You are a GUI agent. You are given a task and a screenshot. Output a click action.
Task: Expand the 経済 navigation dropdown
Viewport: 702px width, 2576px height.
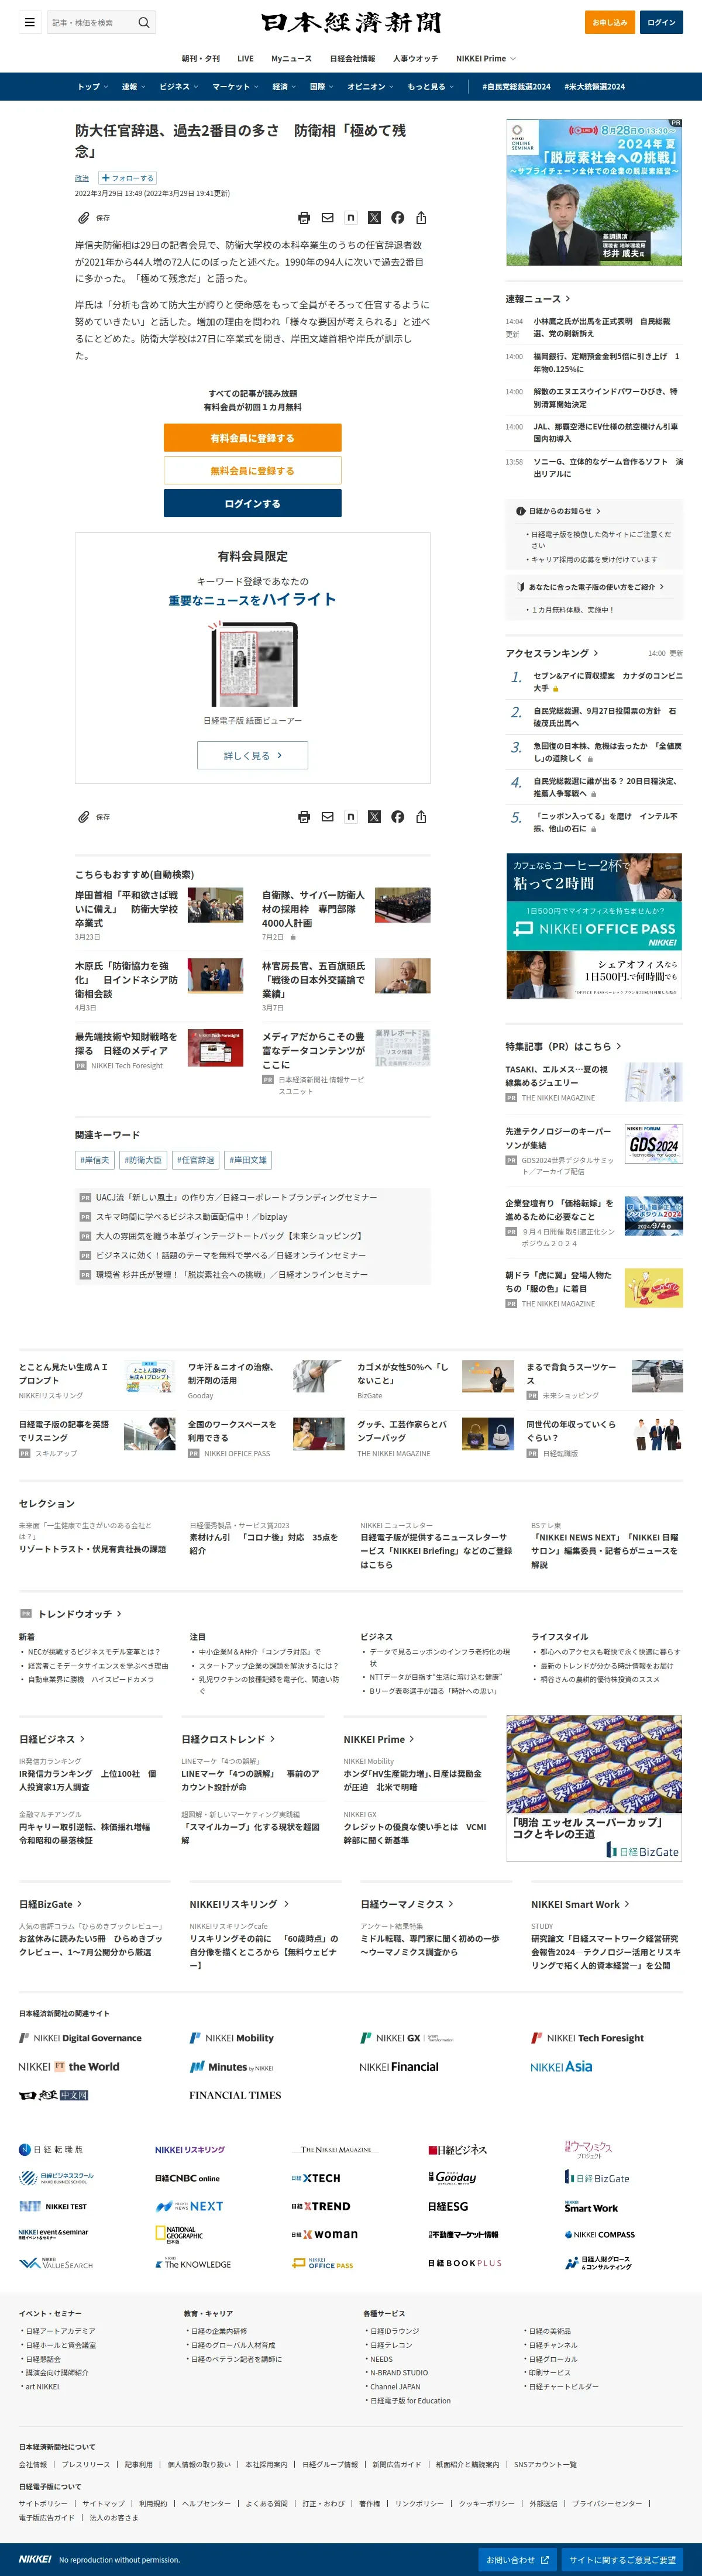[x=284, y=87]
